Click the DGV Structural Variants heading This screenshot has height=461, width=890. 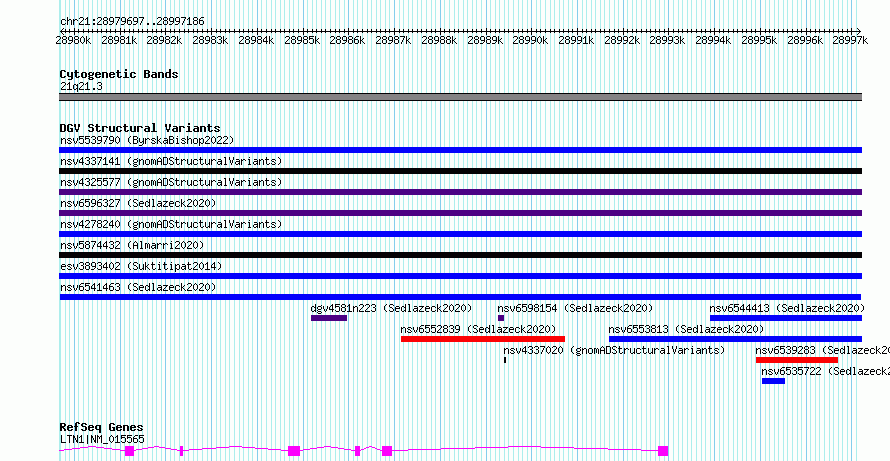(140, 128)
